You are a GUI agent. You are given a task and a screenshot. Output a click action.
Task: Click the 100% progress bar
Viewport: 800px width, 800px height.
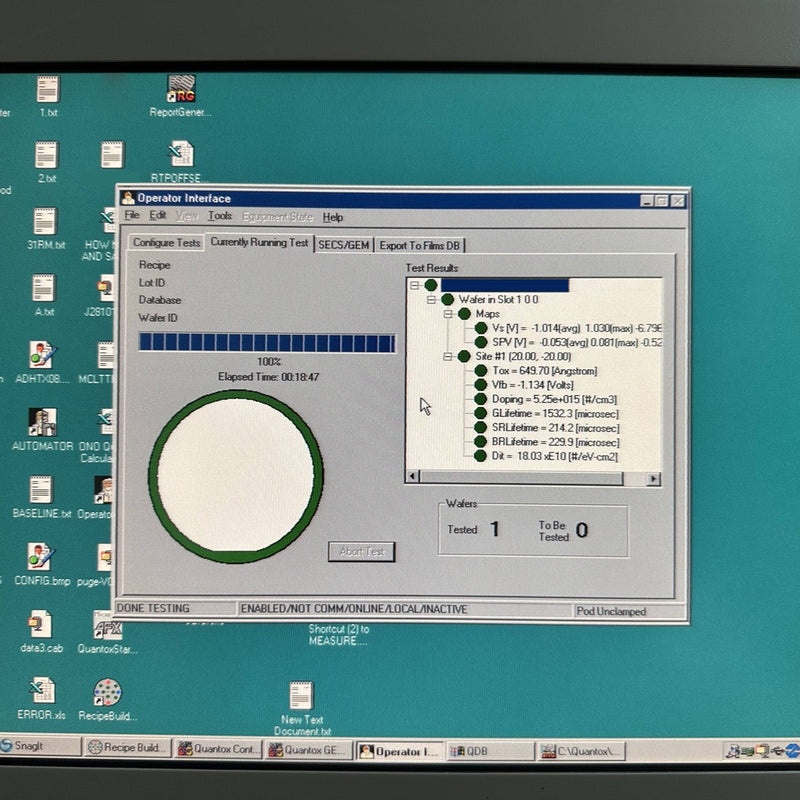point(267,341)
